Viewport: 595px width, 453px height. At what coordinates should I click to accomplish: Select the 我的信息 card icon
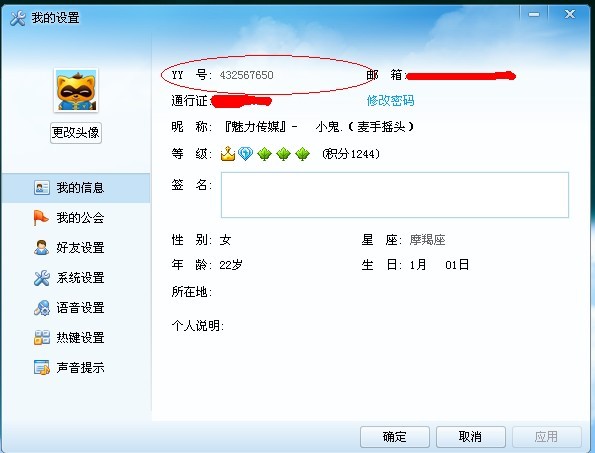(41, 187)
